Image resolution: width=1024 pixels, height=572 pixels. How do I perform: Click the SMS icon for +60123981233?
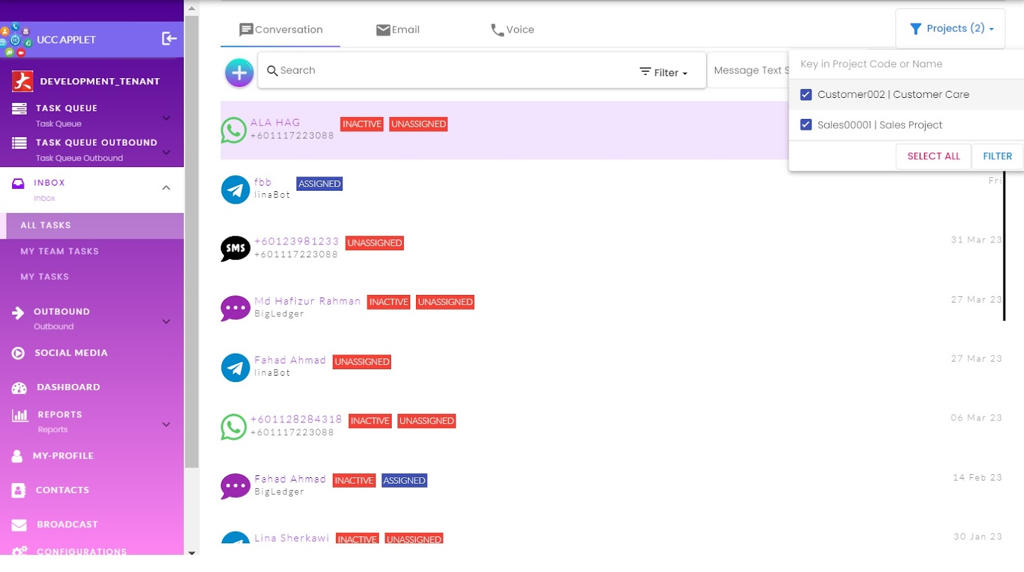[x=235, y=248]
